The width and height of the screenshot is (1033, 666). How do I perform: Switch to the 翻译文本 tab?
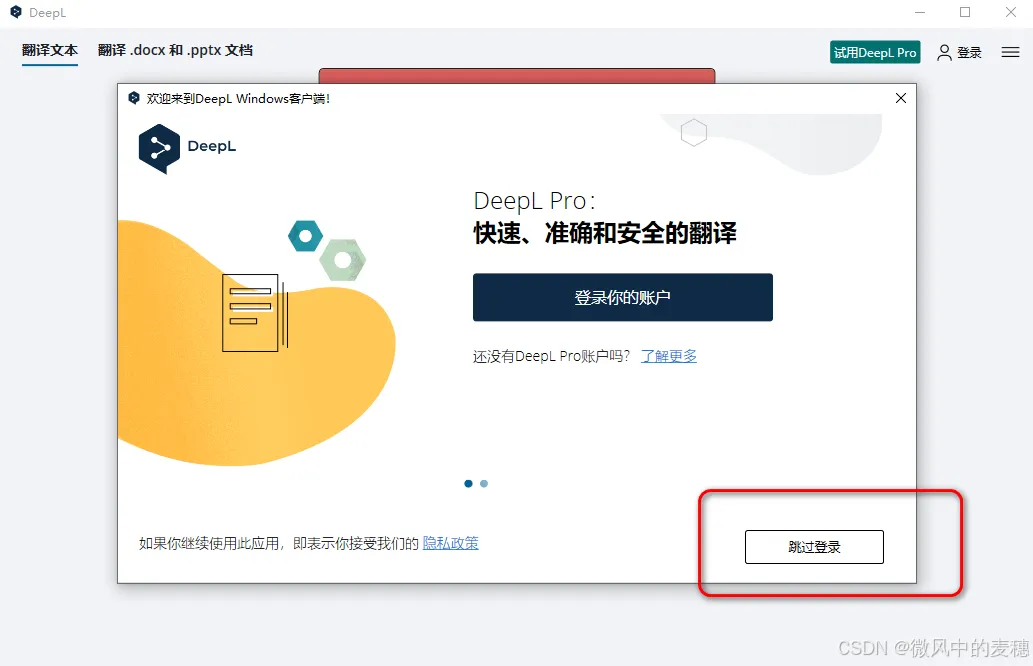[x=49, y=51]
